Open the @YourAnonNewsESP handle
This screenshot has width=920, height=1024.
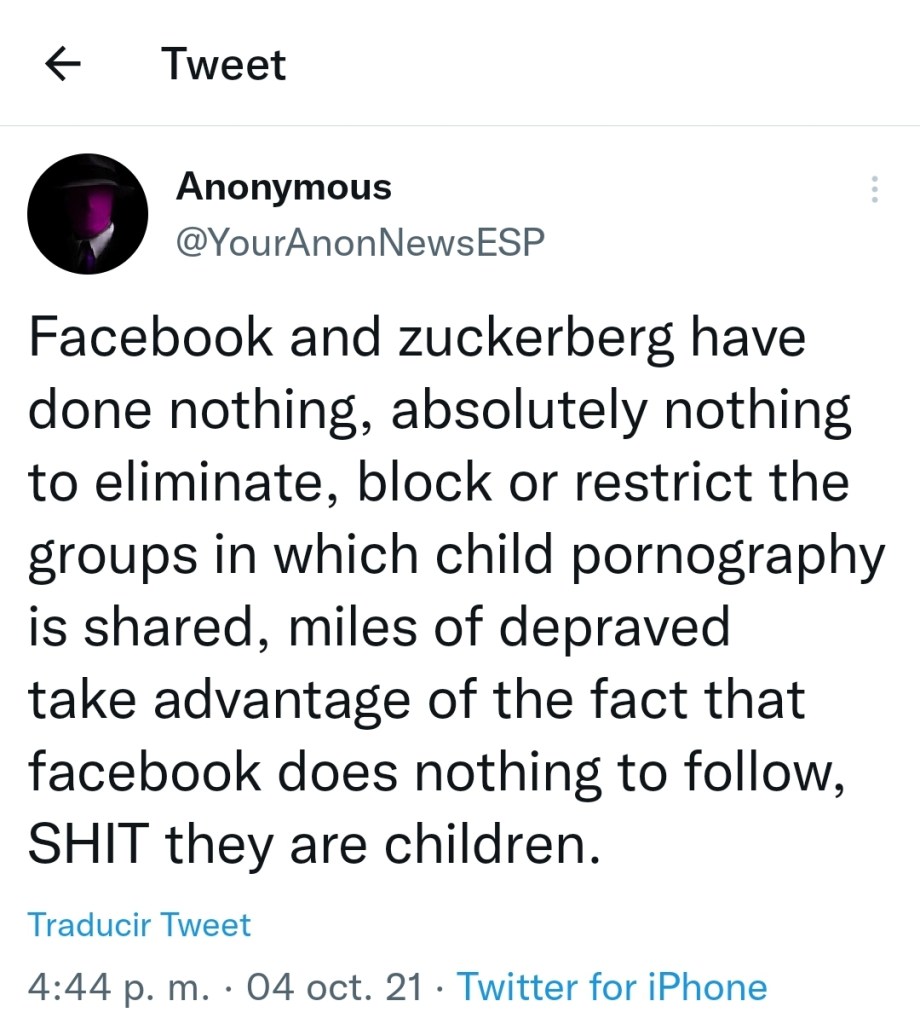tap(360, 242)
